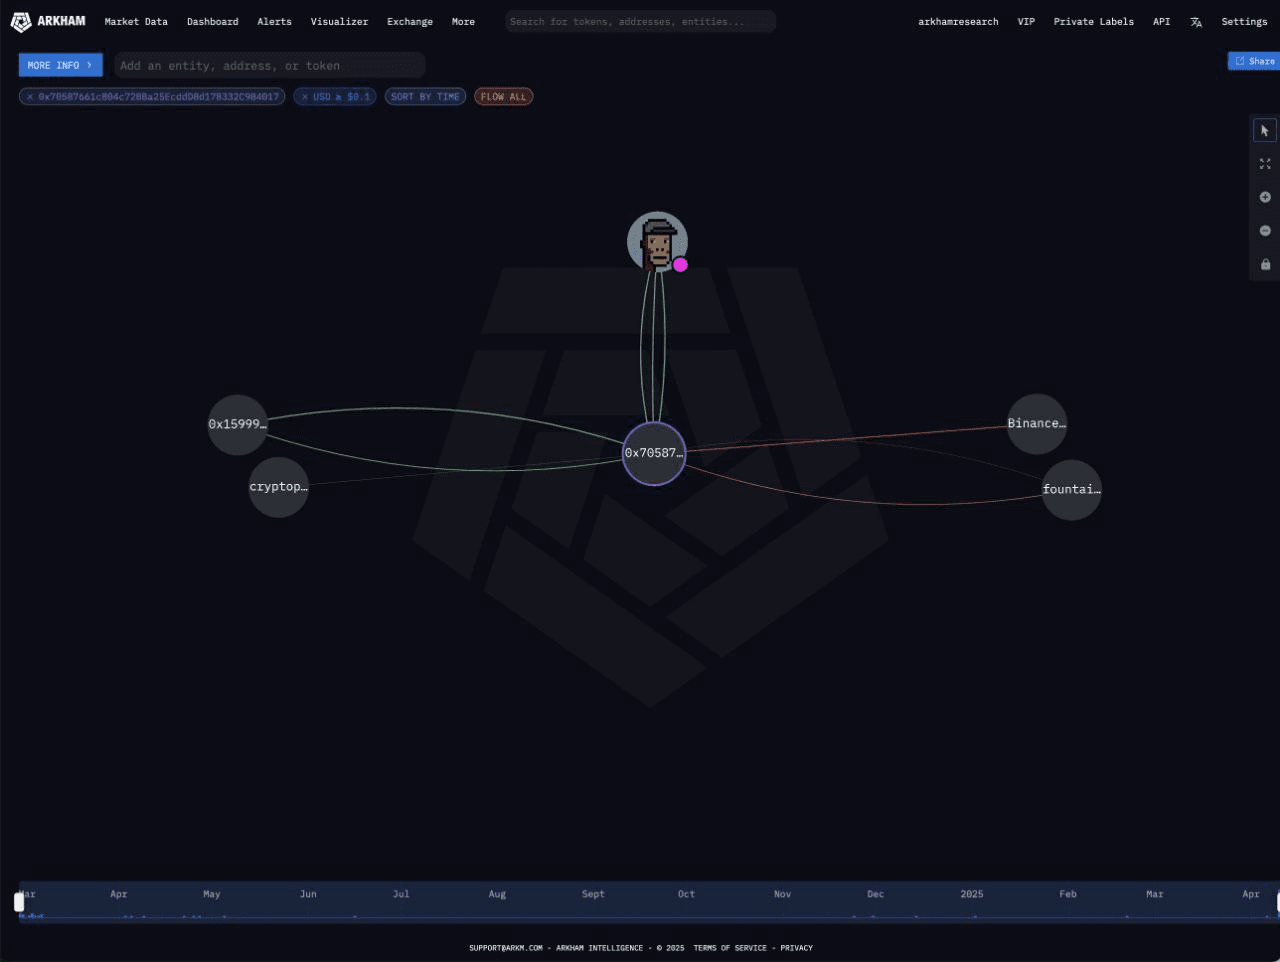Zoom out with the minus icon
1280x962 pixels.
click(x=1264, y=231)
